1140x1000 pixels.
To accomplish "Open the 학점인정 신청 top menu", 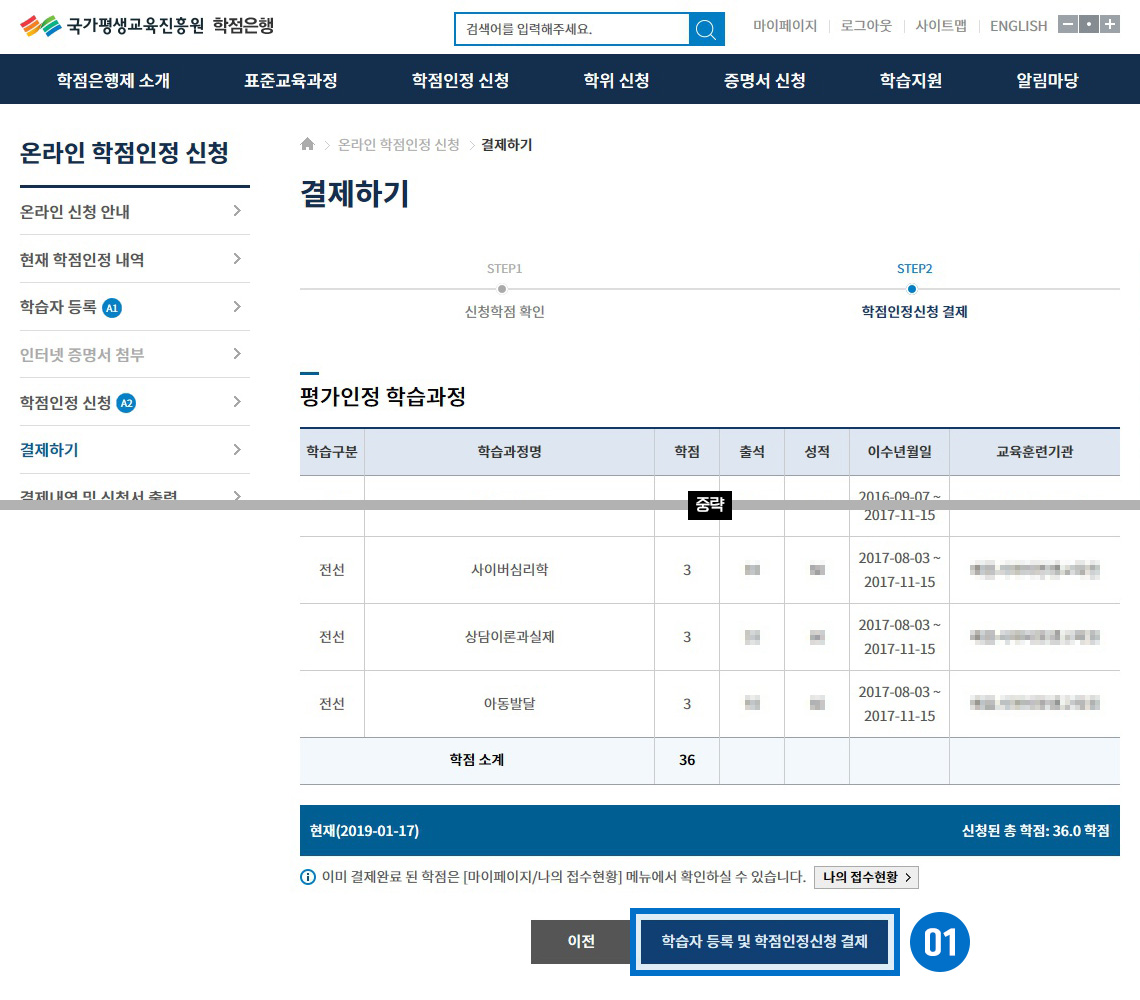I will (x=460, y=80).
